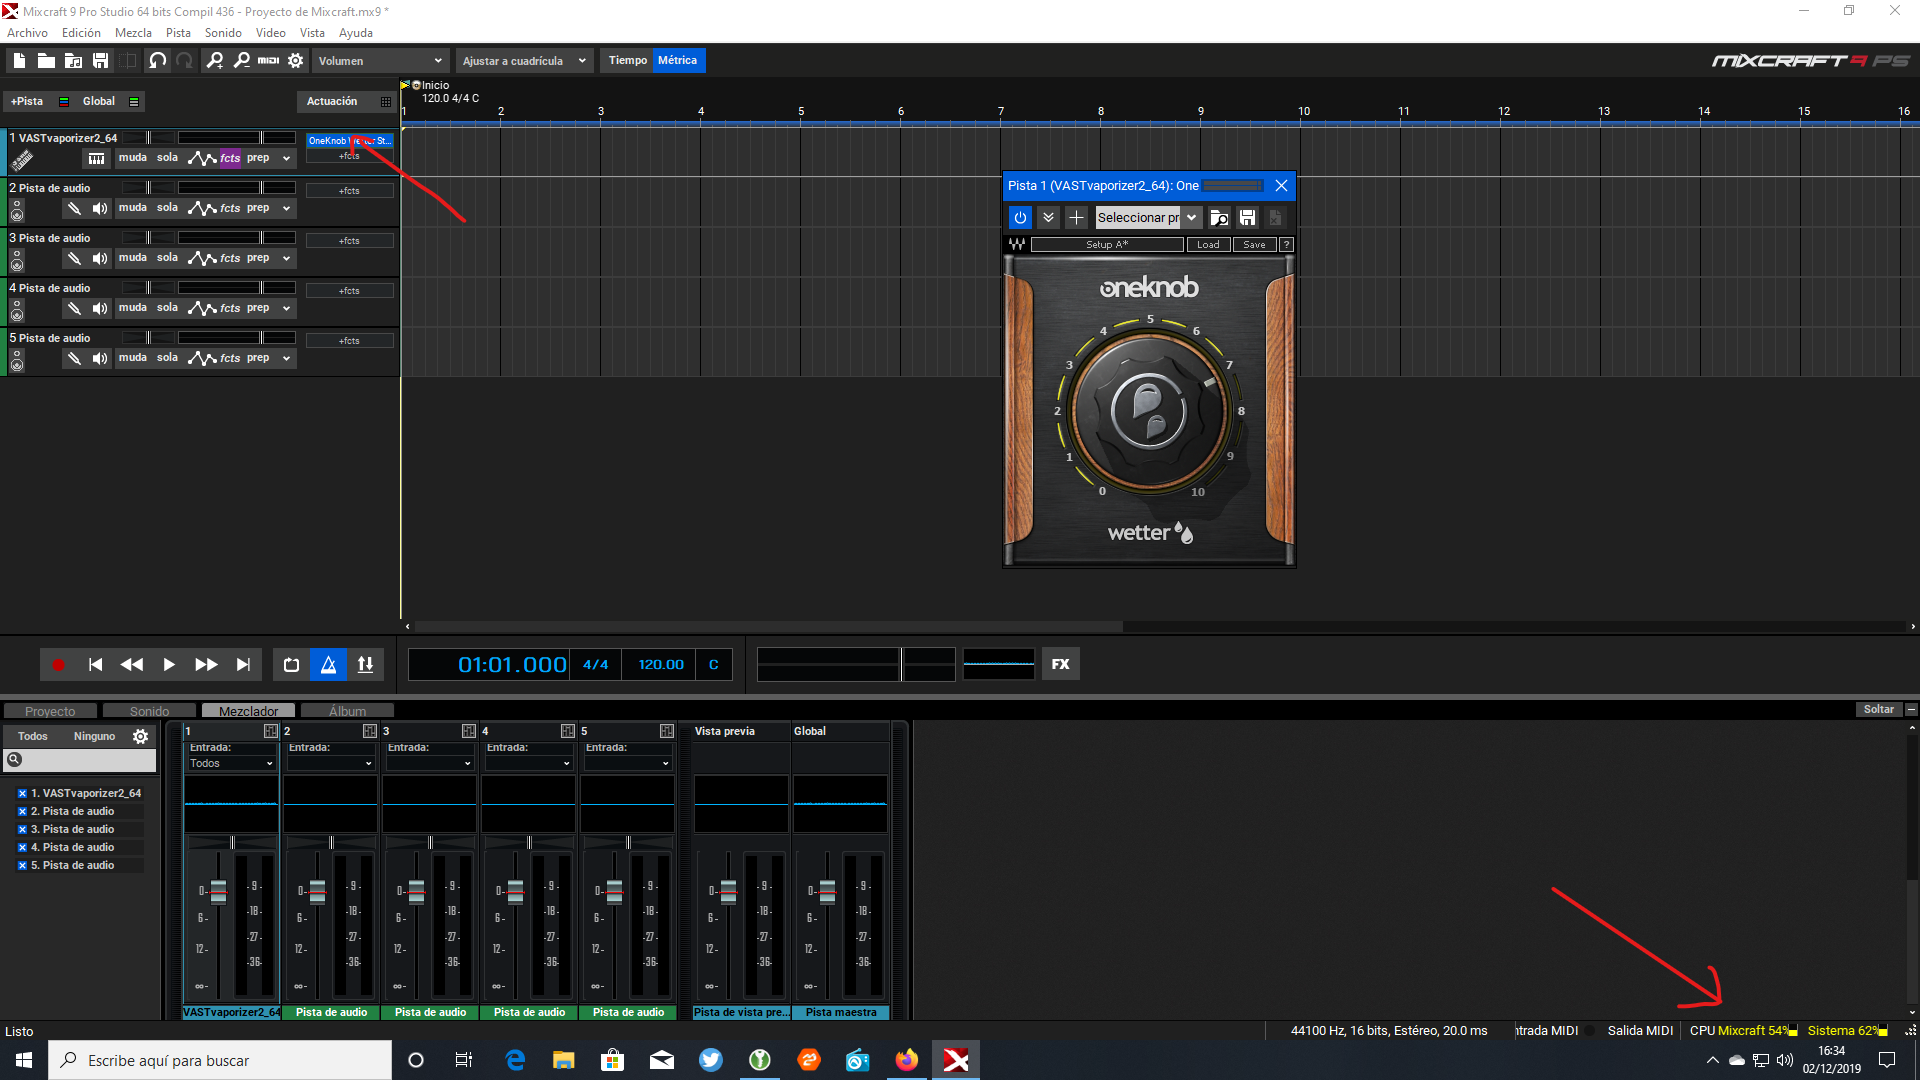Add effects with +fcts on track 2
1920x1080 pixels.
[349, 191]
